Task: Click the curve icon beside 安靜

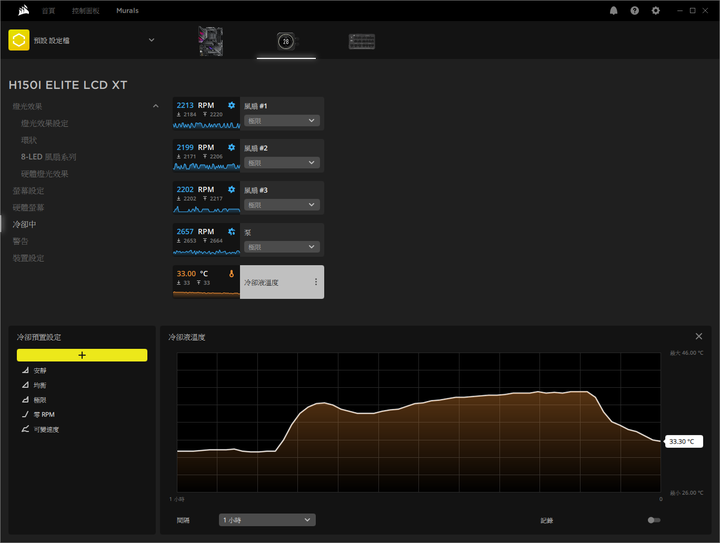Action: coord(25,370)
